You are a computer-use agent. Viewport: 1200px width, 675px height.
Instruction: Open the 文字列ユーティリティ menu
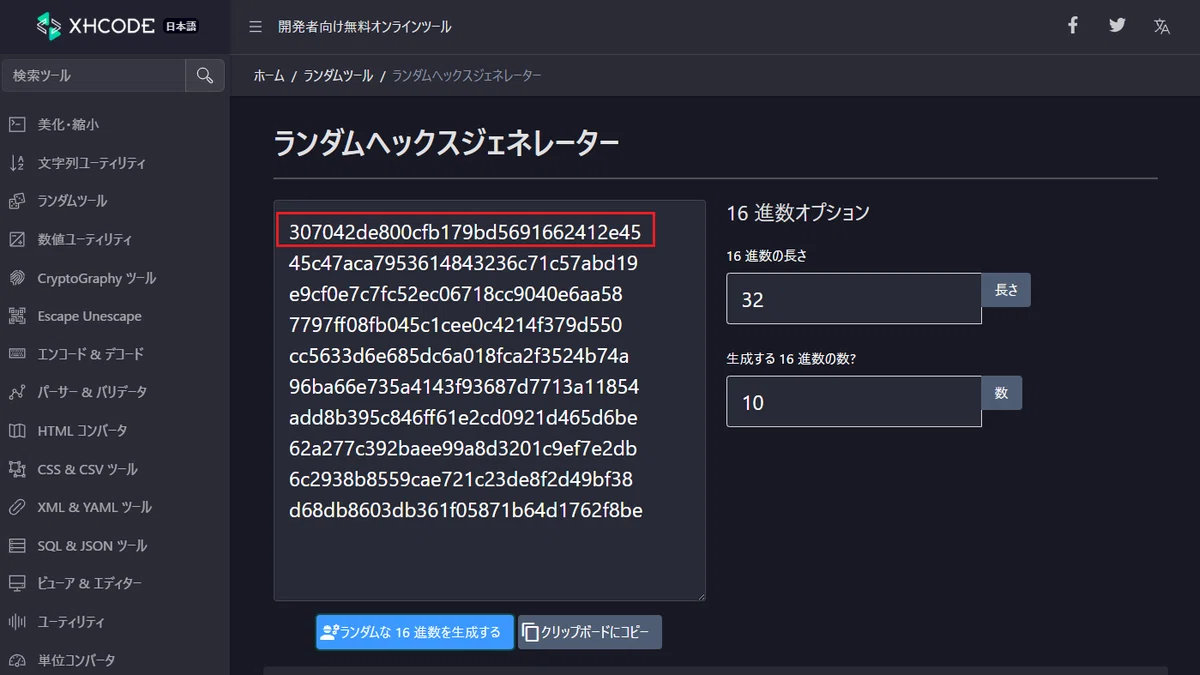tap(78, 163)
